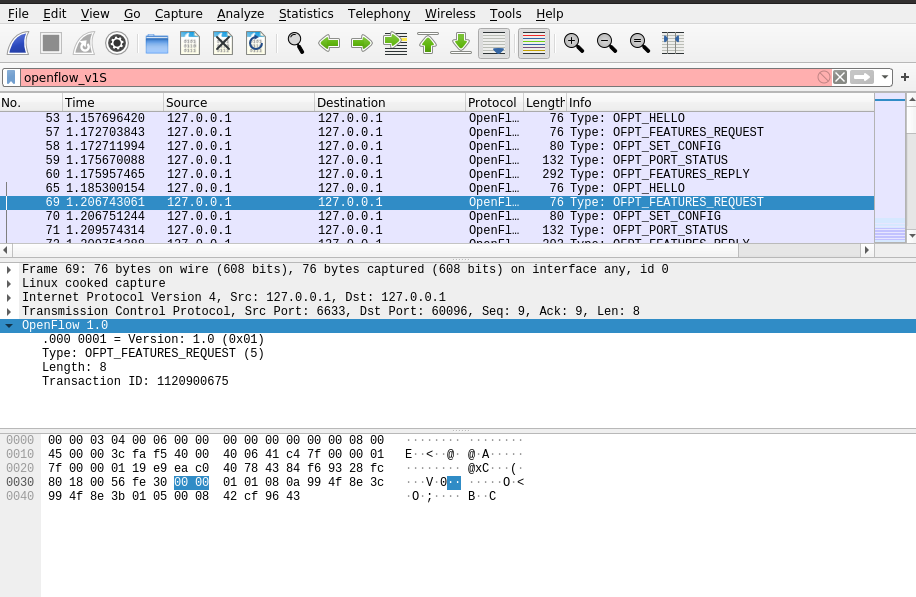Screen dimensions: 916x597
Task: Sort by the Protocol column header
Action: click(494, 103)
